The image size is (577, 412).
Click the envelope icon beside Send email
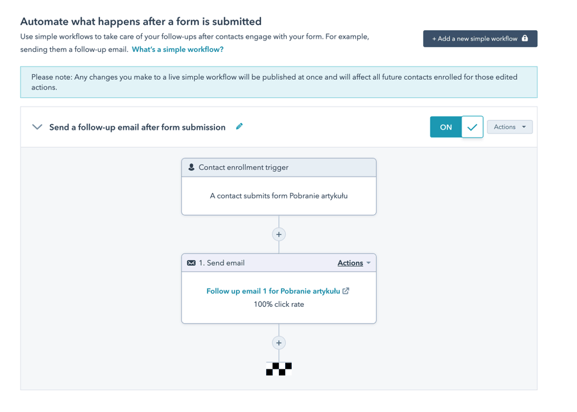point(191,263)
